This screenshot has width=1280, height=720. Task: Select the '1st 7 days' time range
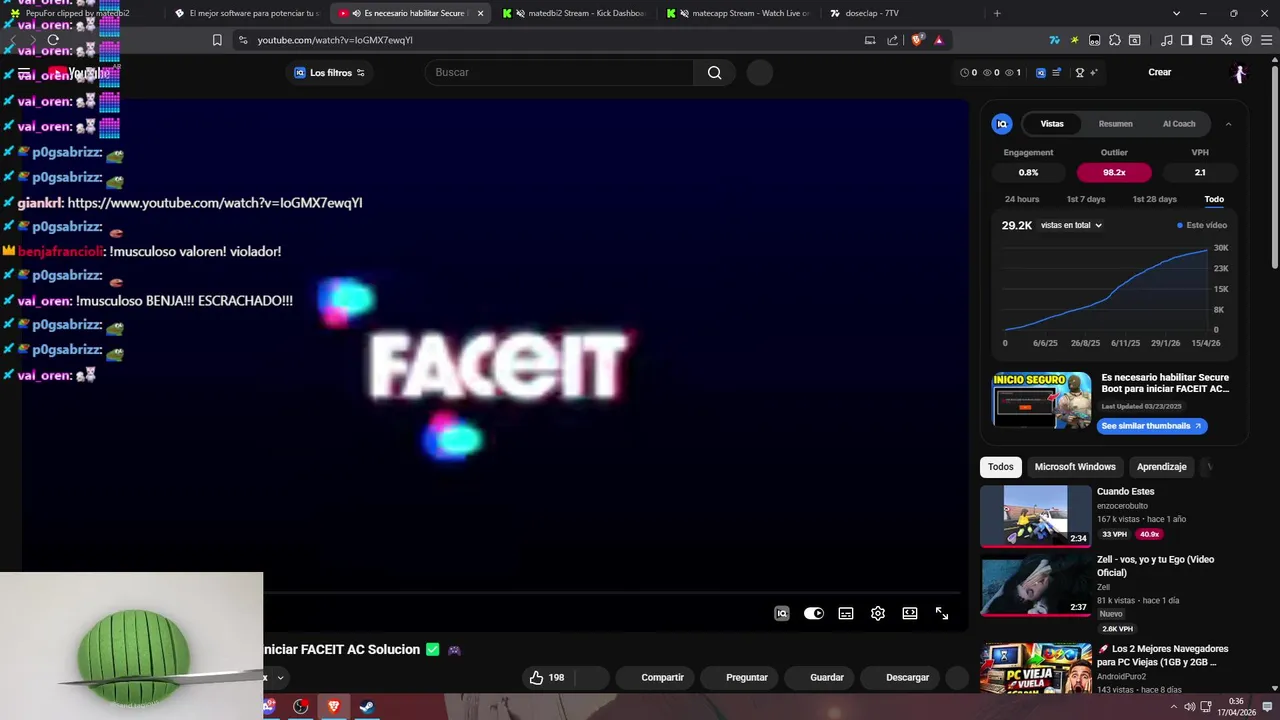(1086, 199)
